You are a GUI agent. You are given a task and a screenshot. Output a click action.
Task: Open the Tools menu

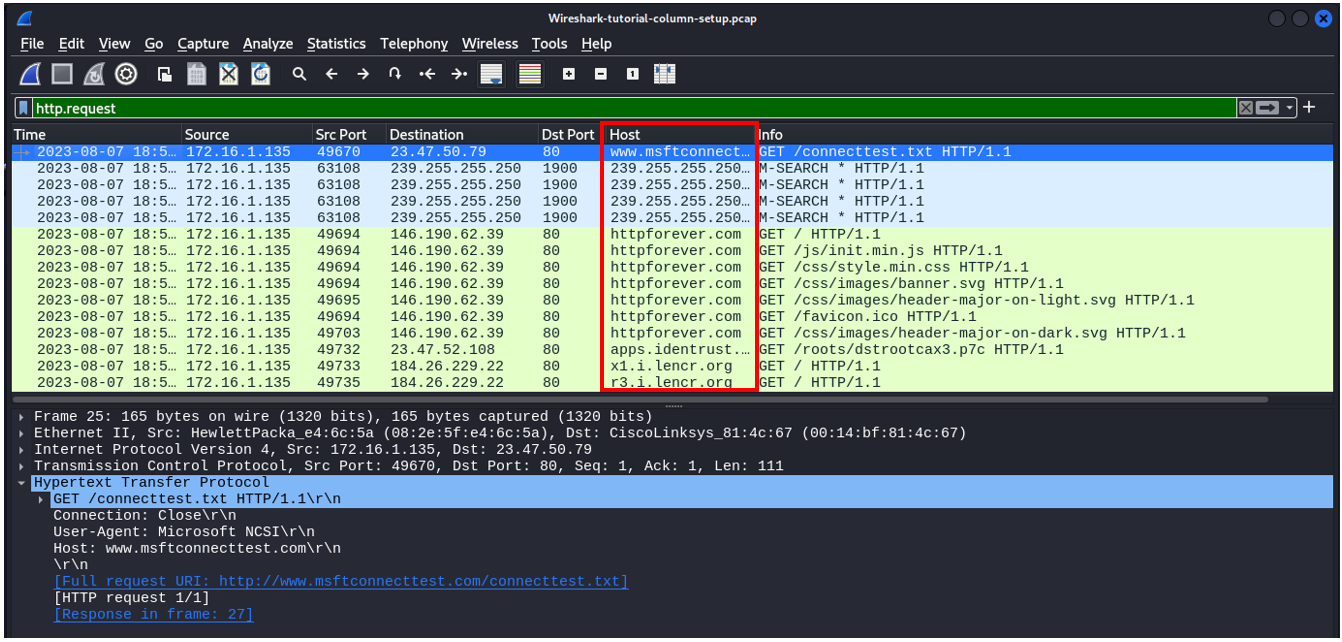549,44
